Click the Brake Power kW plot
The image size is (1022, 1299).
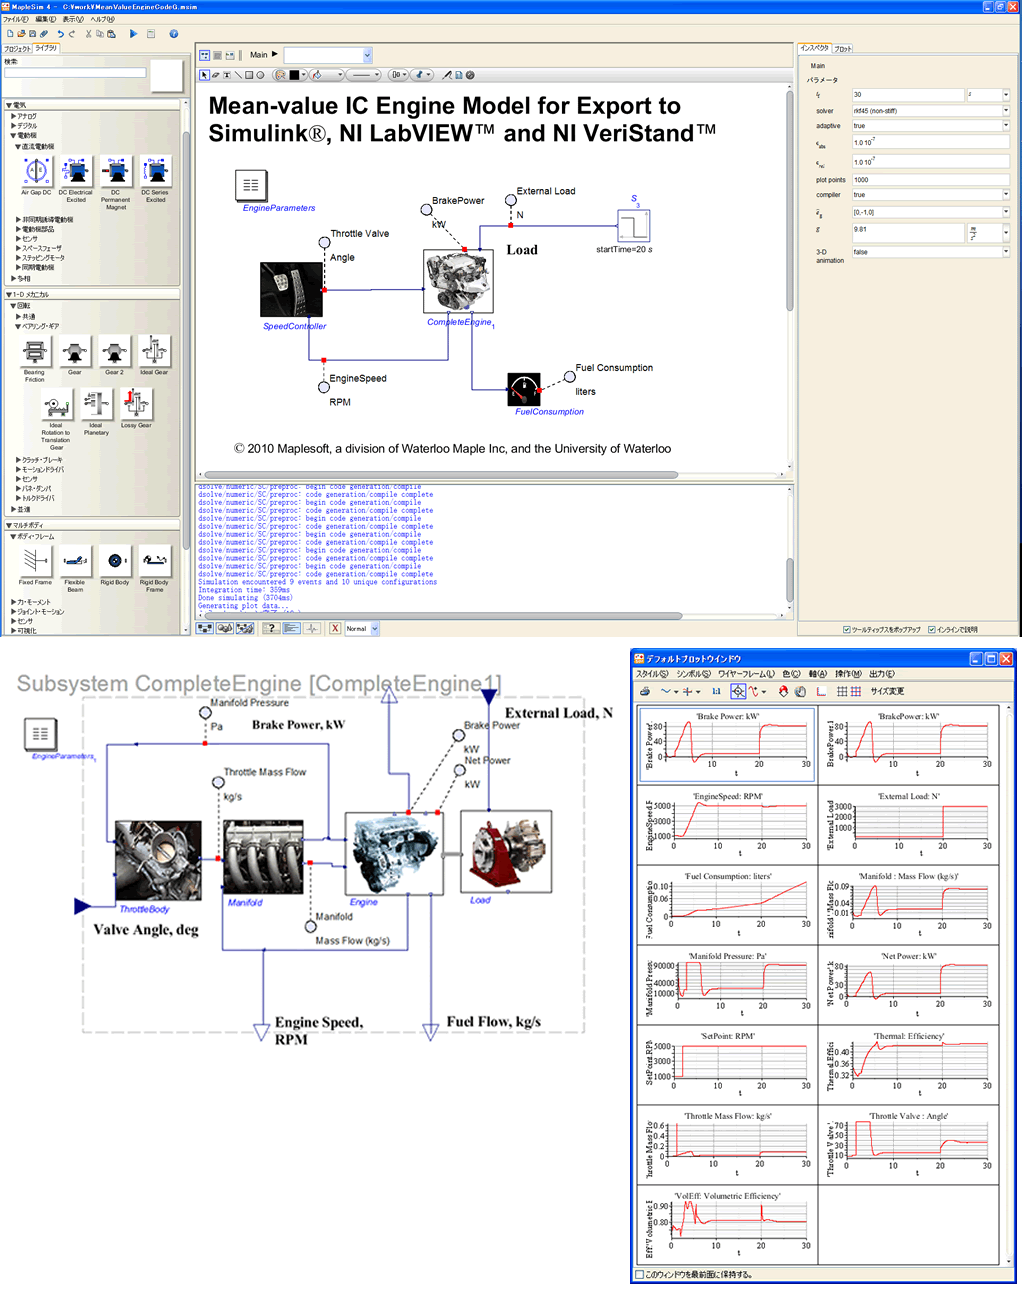click(727, 744)
